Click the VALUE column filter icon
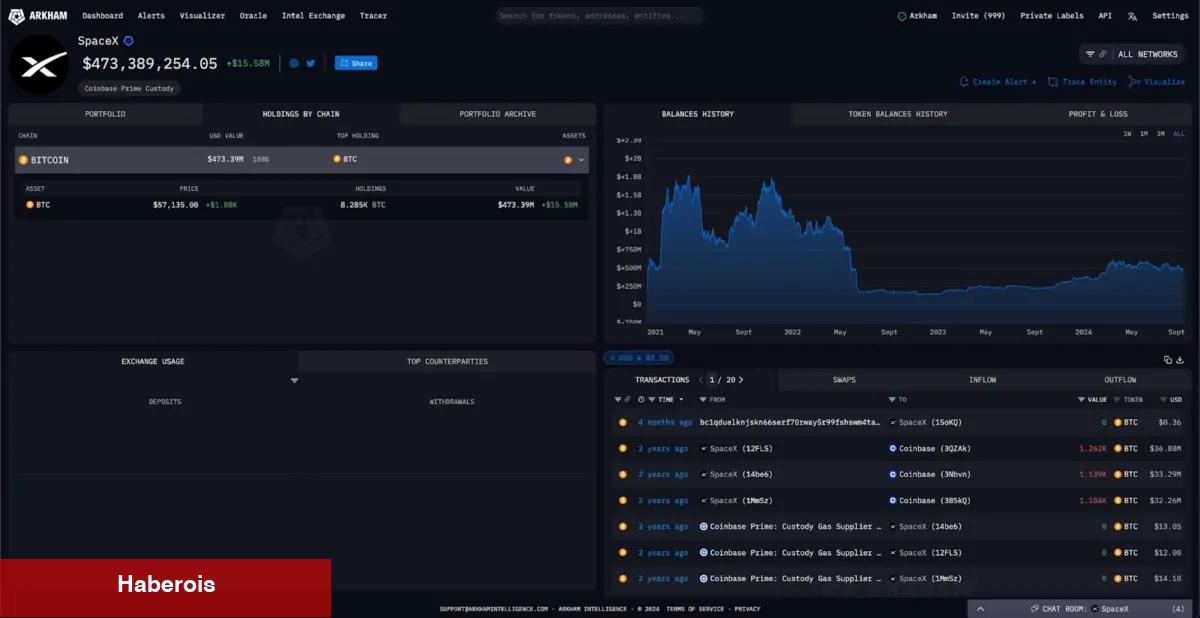Viewport: 1200px width, 618px height. tap(1082, 400)
